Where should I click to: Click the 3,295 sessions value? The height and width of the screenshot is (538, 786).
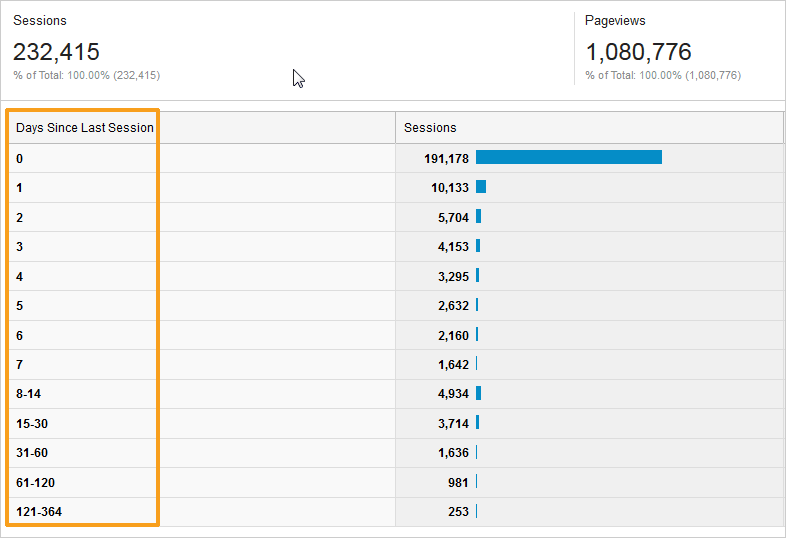pyautogui.click(x=453, y=277)
